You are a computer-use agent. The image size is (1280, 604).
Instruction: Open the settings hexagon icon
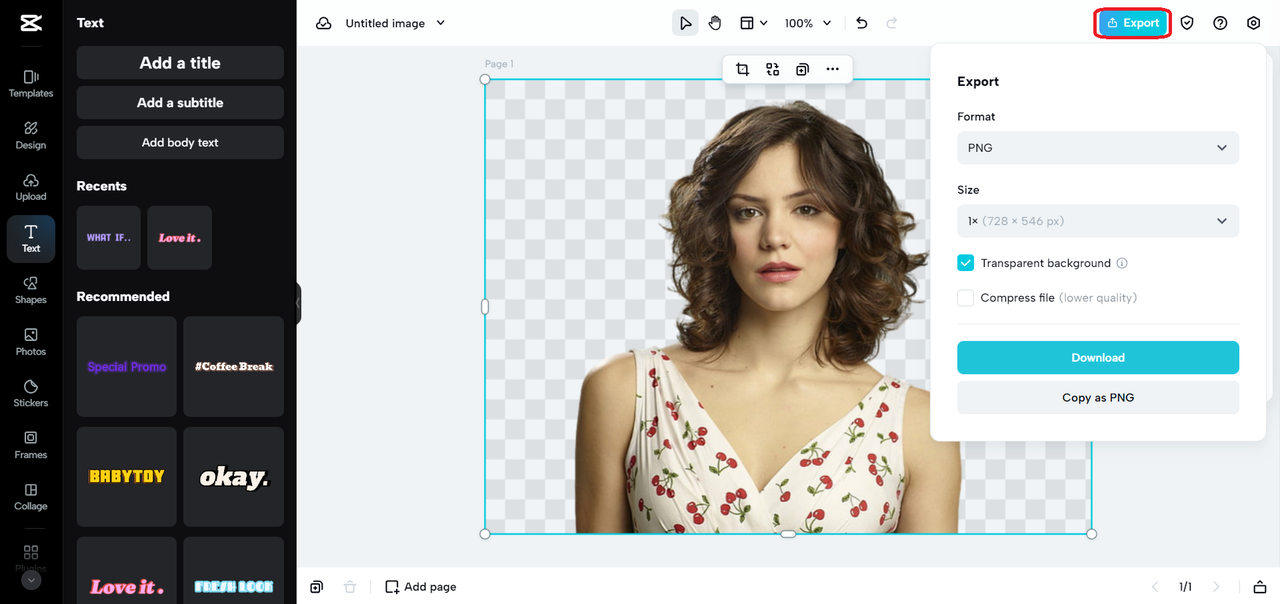[x=1253, y=23]
